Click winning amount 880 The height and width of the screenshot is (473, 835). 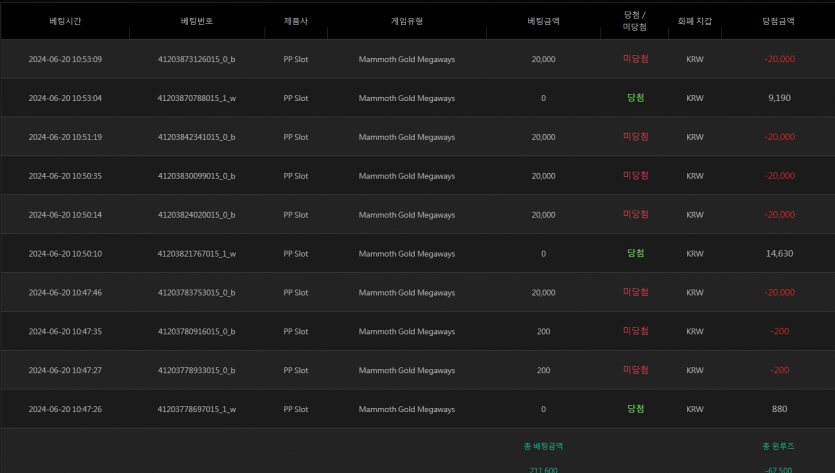tap(779, 409)
